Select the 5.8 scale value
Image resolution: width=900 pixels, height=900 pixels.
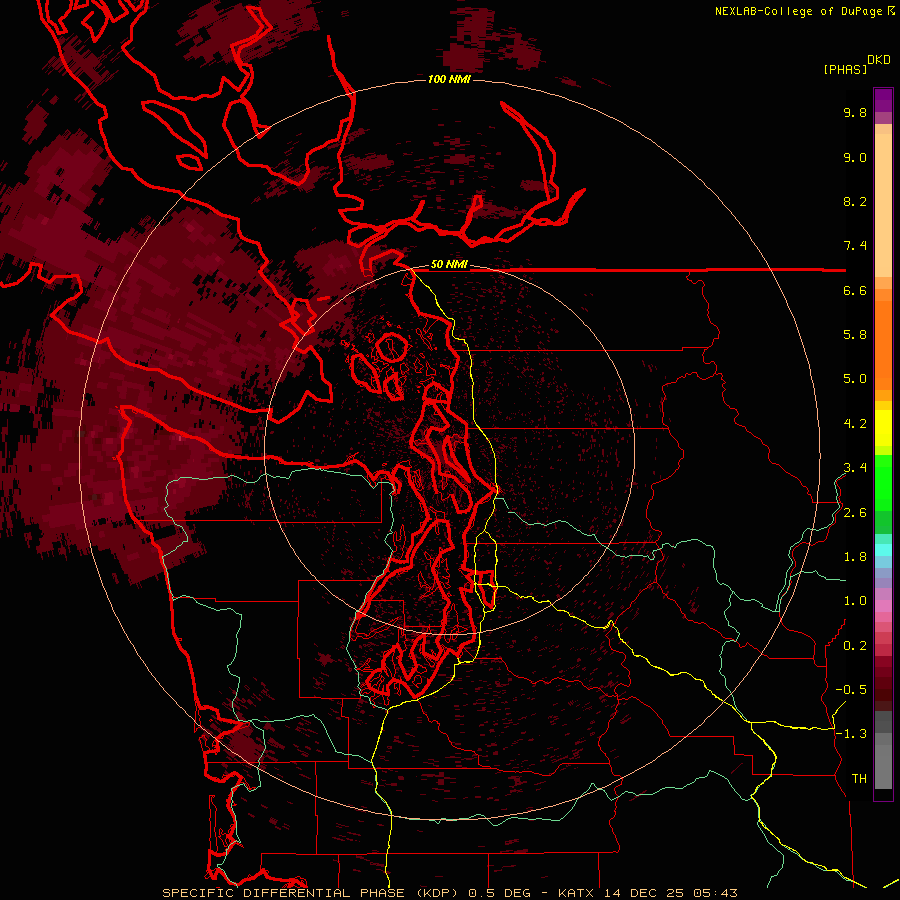[855, 335]
